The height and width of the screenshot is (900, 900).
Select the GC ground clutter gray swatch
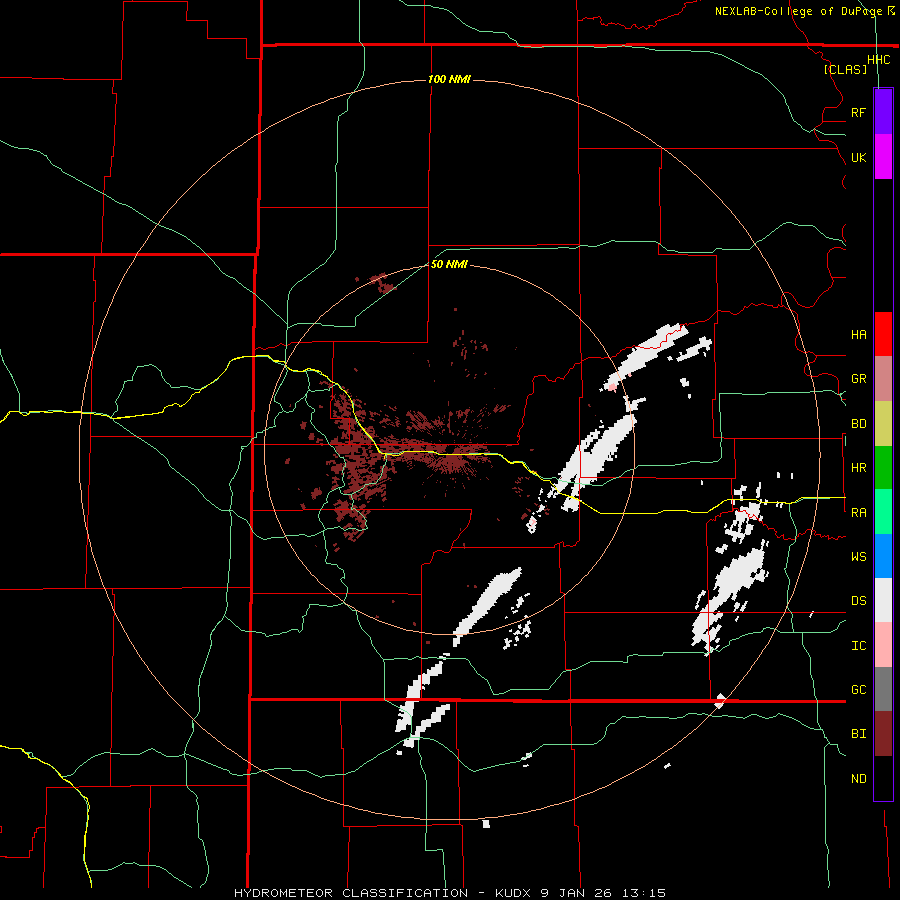(x=883, y=689)
